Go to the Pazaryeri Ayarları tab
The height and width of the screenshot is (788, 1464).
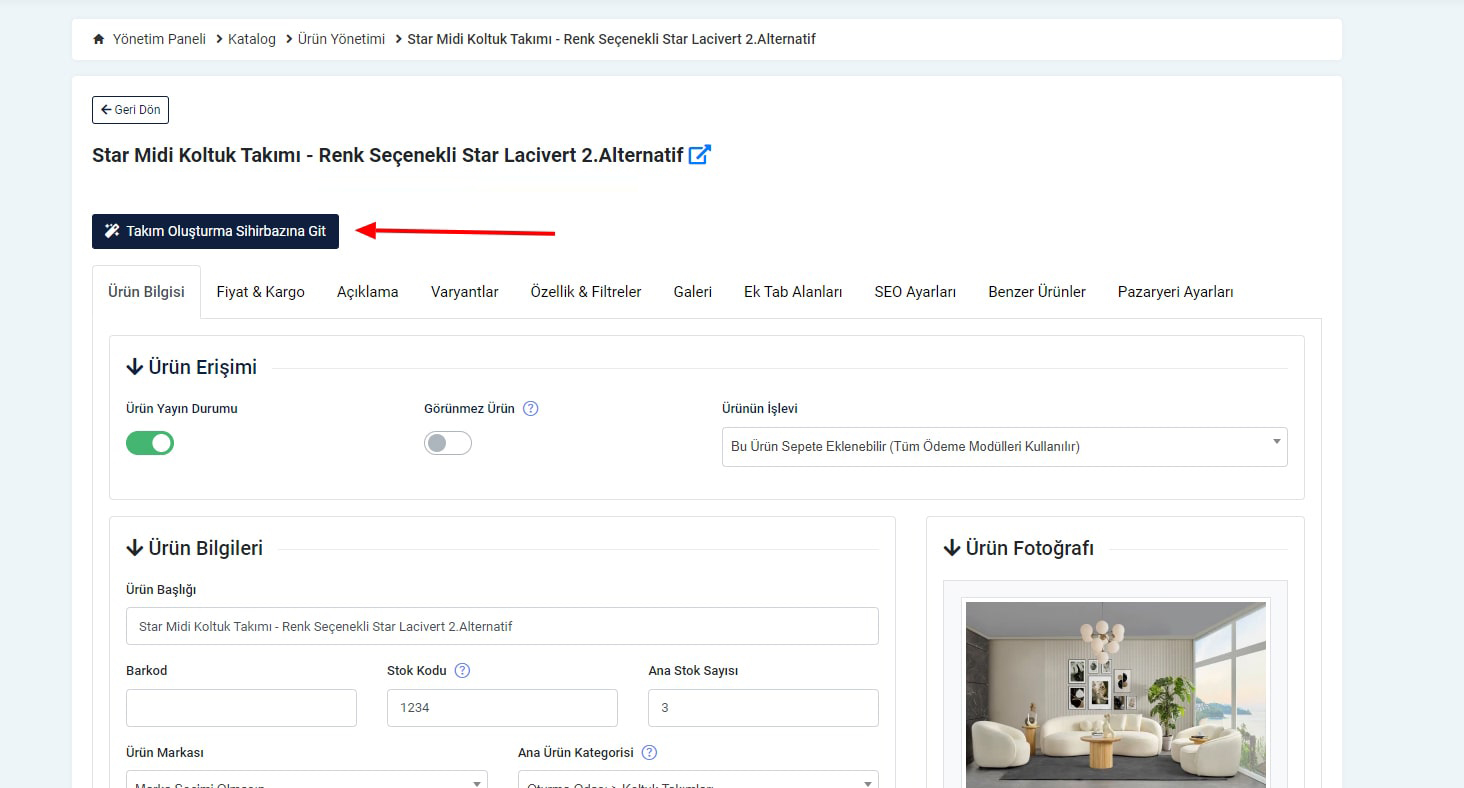[1175, 292]
